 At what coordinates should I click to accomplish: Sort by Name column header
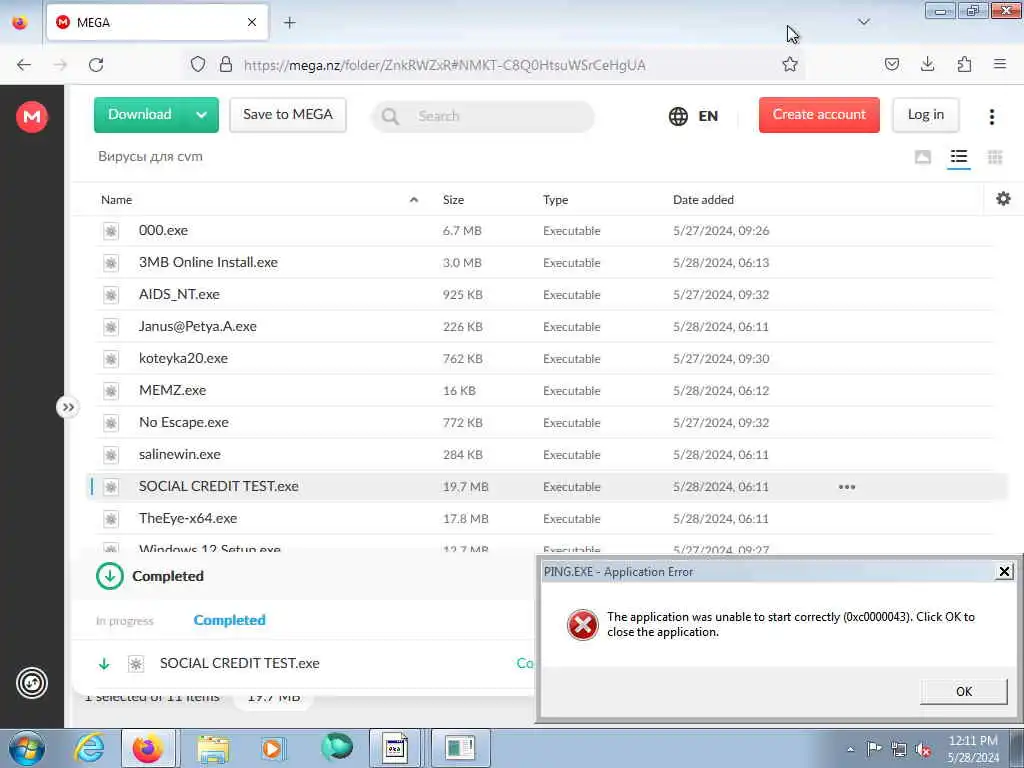116,200
